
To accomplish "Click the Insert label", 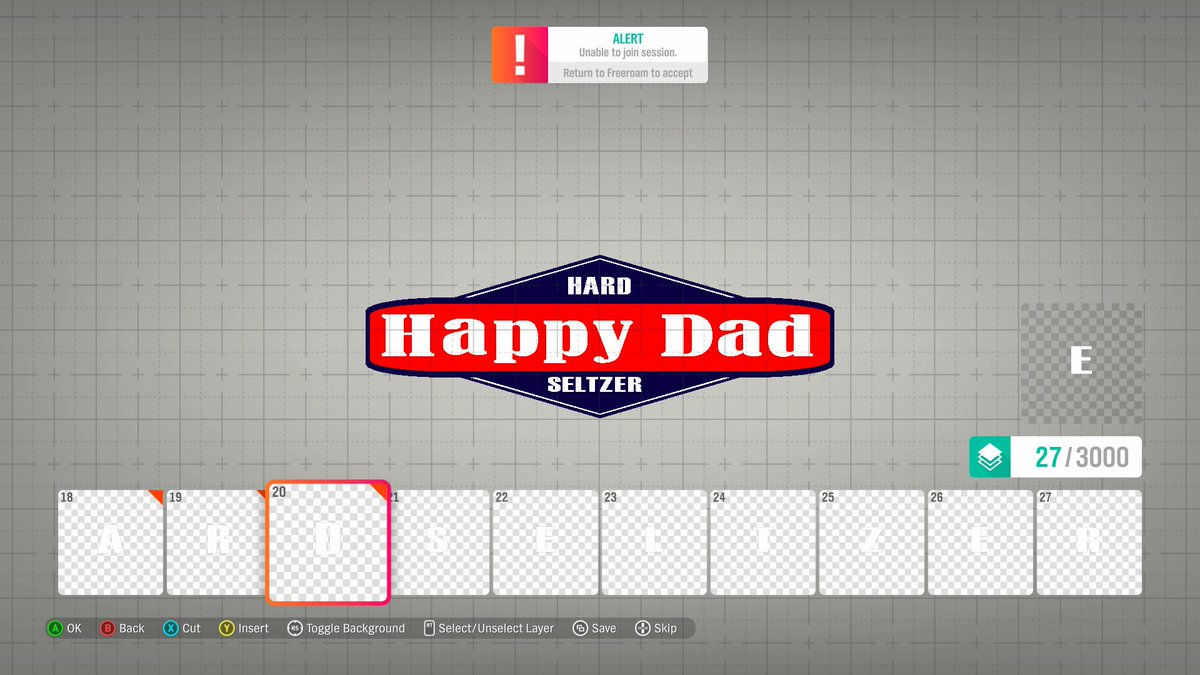I will [253, 629].
